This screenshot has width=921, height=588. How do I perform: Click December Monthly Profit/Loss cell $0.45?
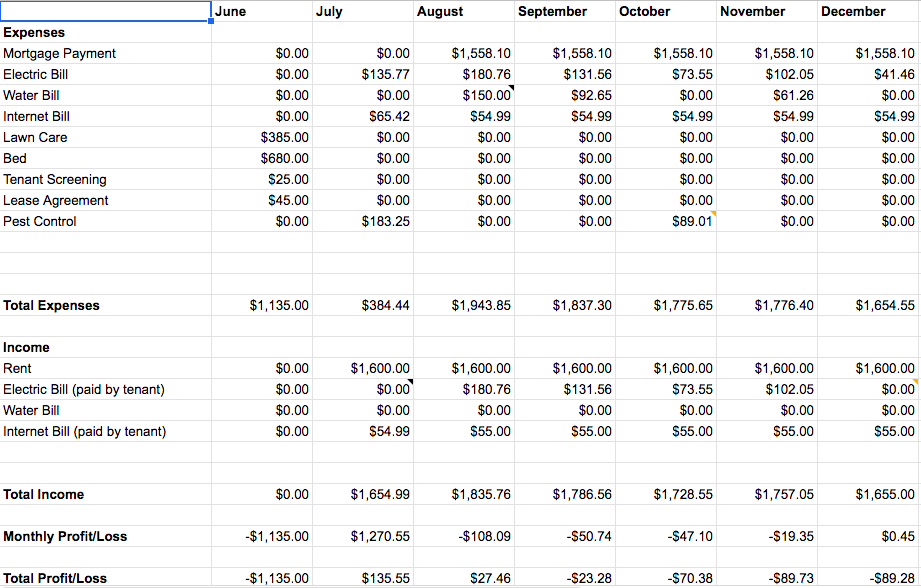869,536
